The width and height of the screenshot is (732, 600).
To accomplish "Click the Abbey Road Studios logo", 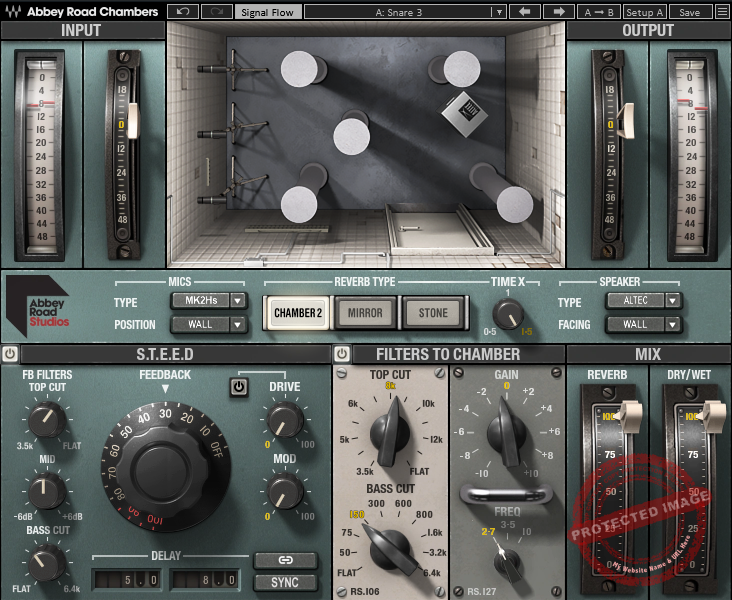I will point(38,306).
